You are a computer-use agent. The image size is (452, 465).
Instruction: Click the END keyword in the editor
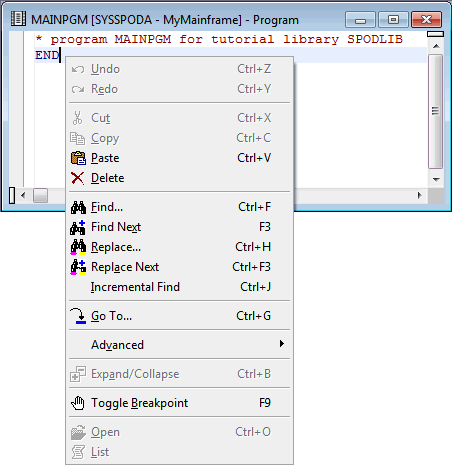tap(47, 55)
